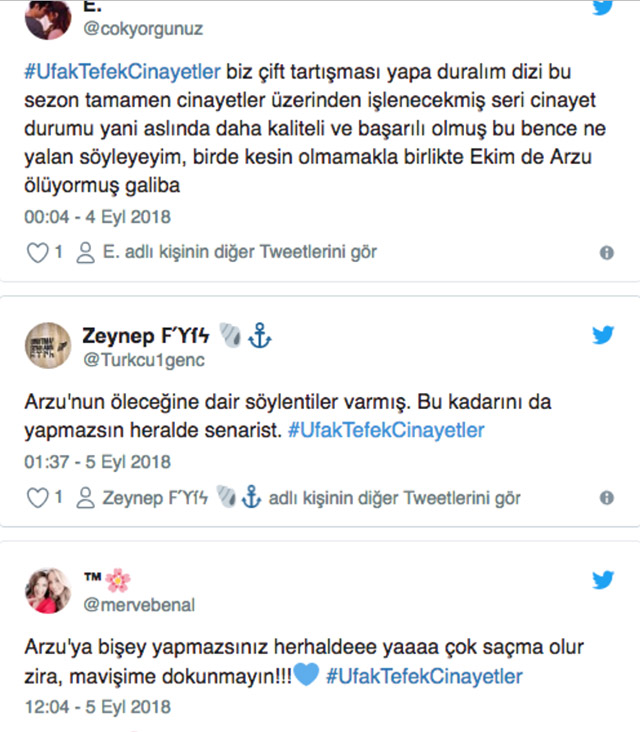The width and height of the screenshot is (640, 732).
Task: Open #UfakTefekCinayetler hashtag in @mervebenal's tweet
Action: tap(424, 676)
